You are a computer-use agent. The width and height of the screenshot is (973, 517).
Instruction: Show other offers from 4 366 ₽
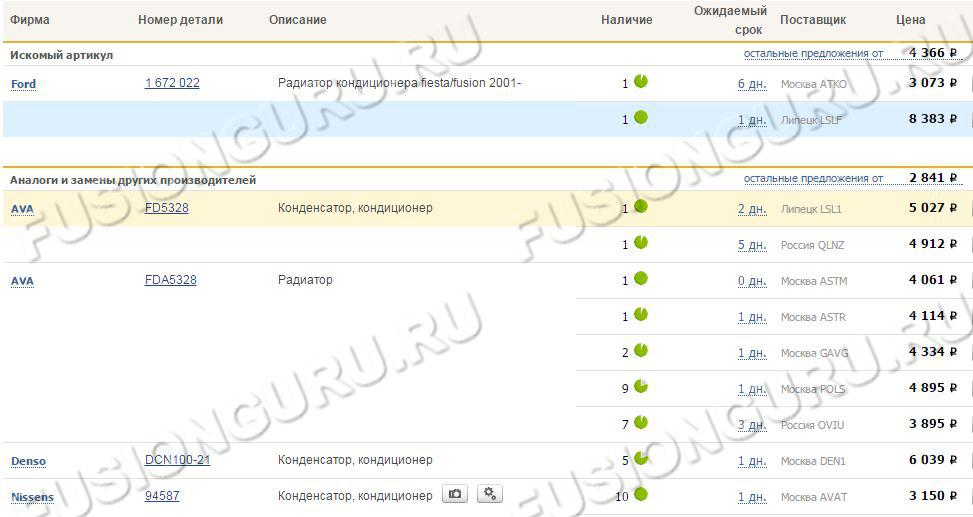(x=813, y=53)
